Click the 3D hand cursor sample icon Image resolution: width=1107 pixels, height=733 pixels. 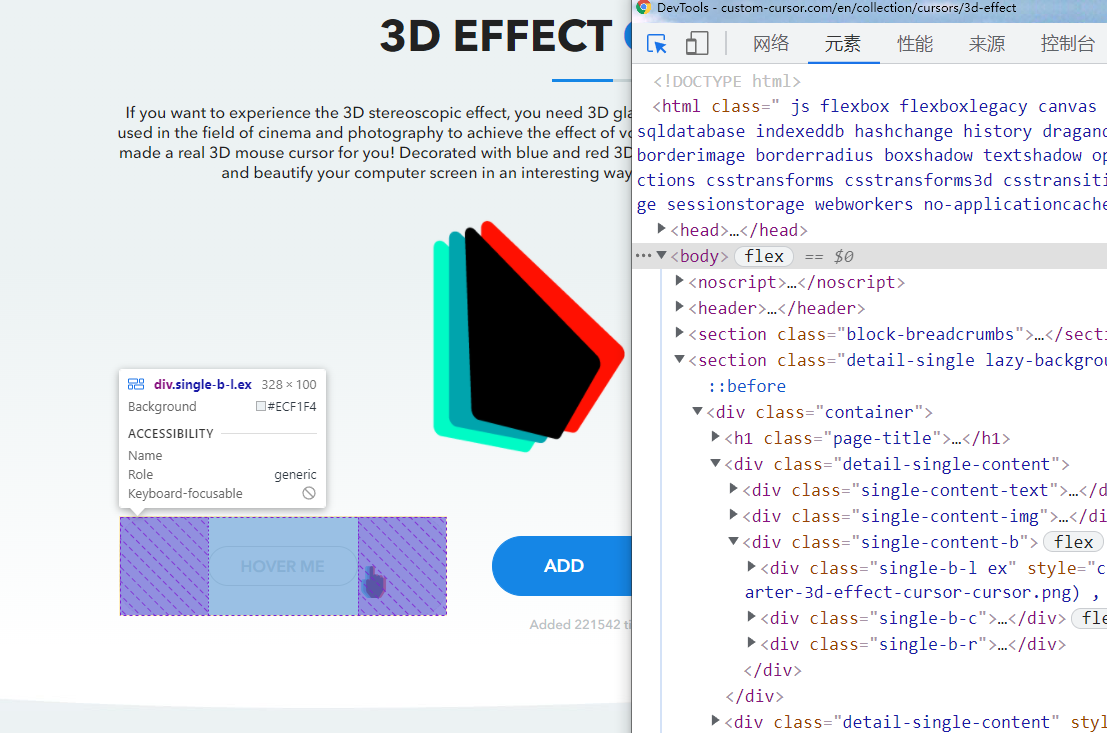pyautogui.click(x=374, y=582)
